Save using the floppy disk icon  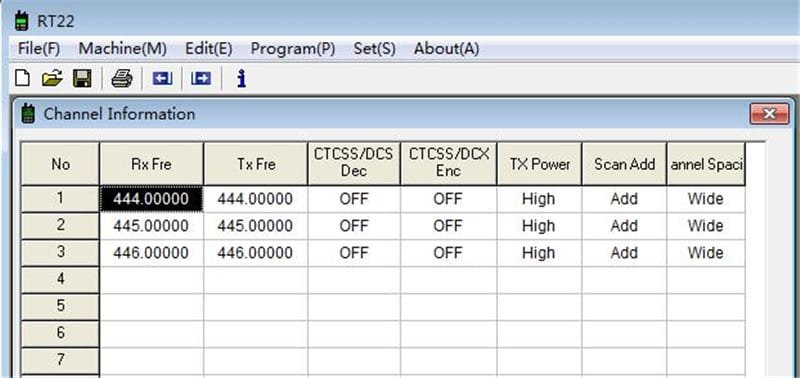tap(82, 79)
